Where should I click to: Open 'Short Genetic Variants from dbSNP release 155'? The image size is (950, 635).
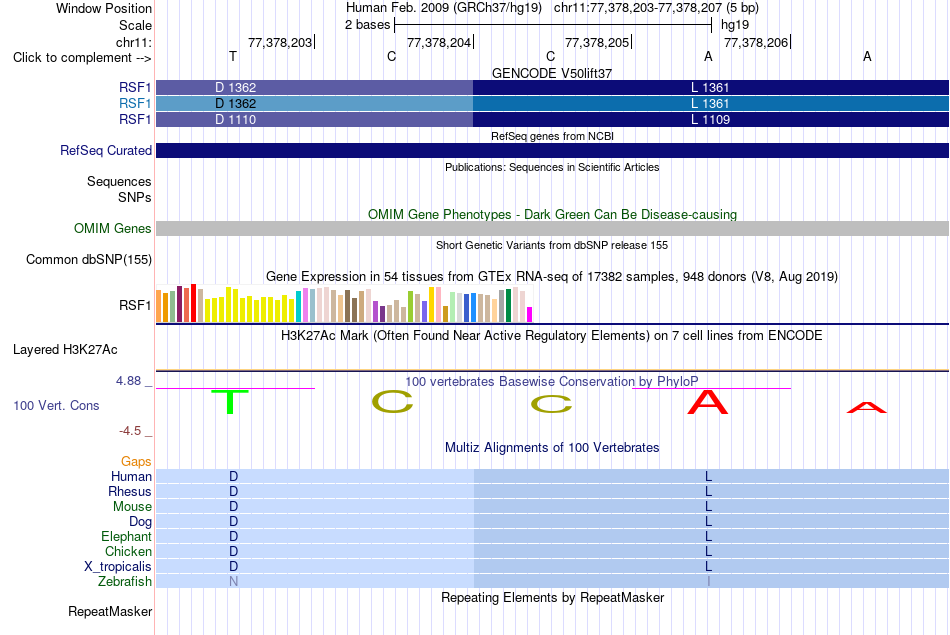click(552, 245)
